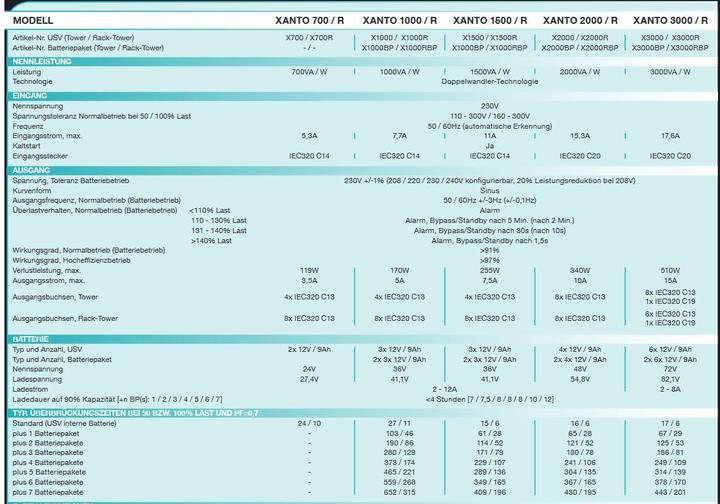Select the "XANTO 1000 / R" column header
Image resolution: width=720 pixels, height=504 pixels.
[399, 20]
